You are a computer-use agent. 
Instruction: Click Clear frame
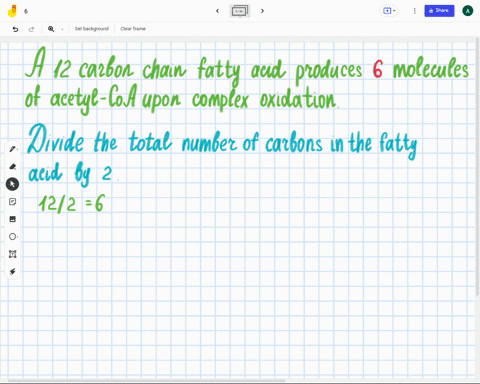point(133,29)
